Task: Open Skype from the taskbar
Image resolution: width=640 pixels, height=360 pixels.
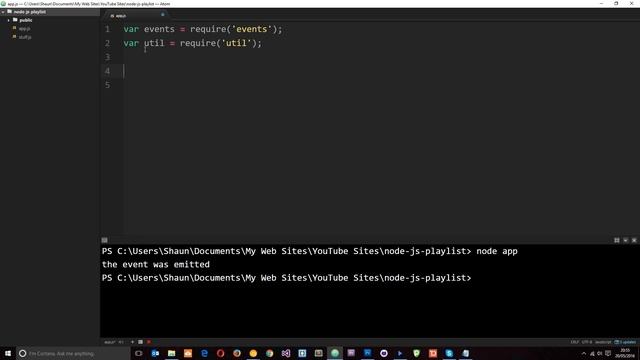Action: coord(449,353)
